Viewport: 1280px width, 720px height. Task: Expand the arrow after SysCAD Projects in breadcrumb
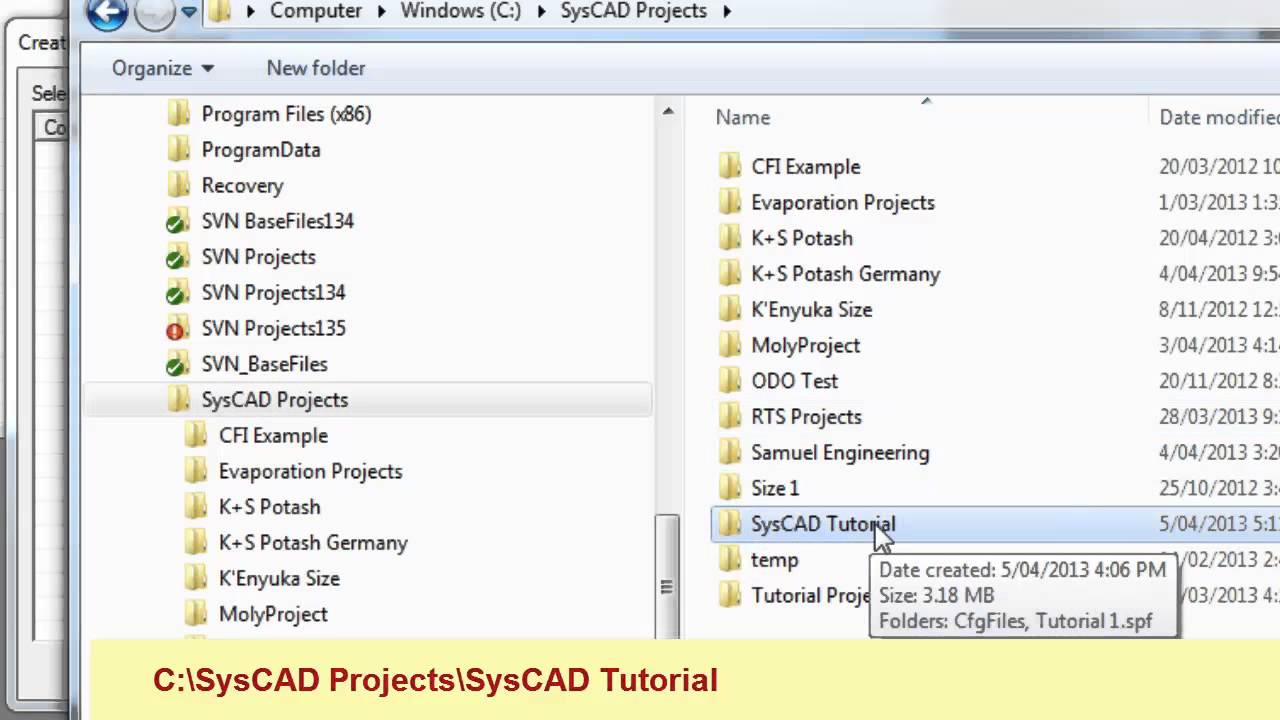point(727,12)
